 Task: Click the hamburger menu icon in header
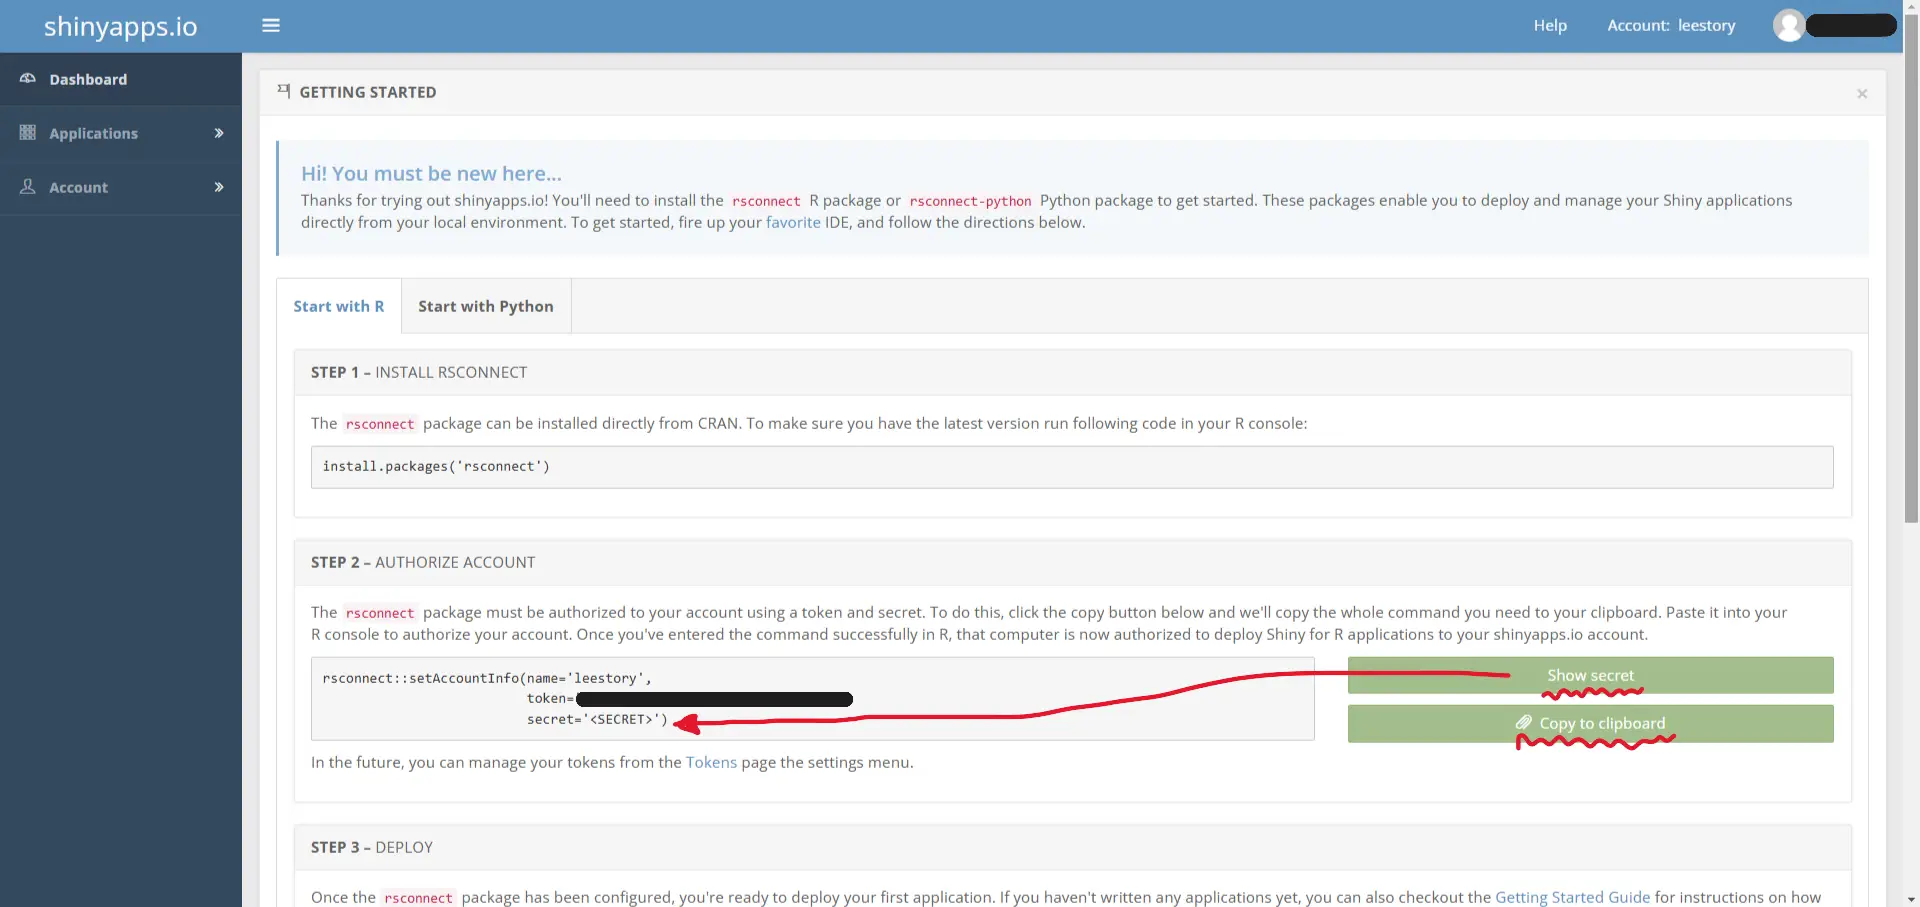[271, 26]
